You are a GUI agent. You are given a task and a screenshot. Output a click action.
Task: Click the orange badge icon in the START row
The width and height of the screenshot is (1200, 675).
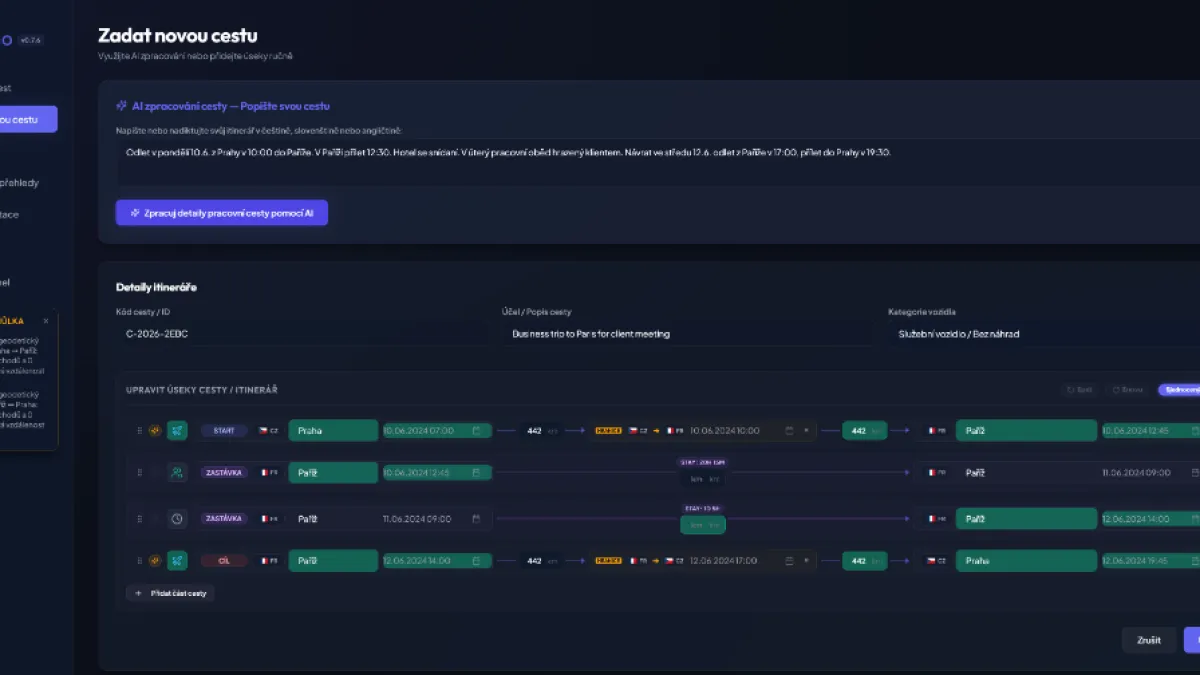coord(154,431)
